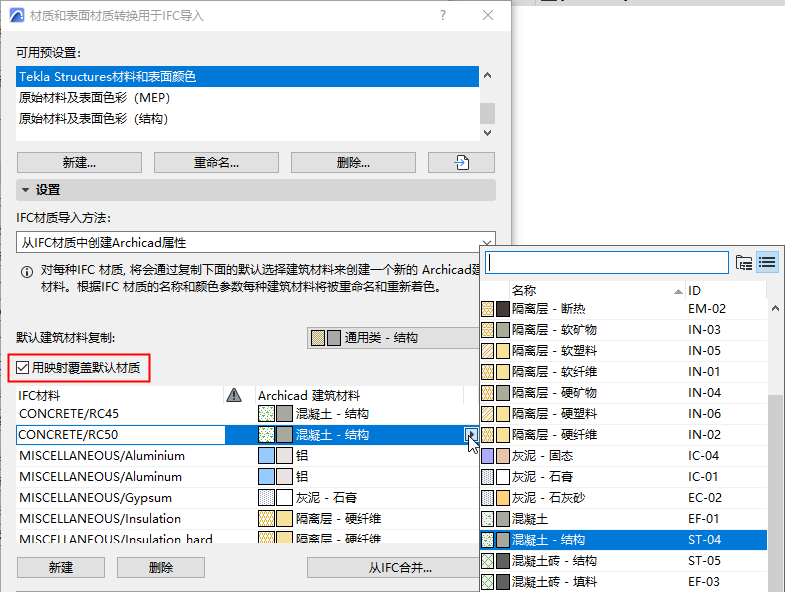Select CONCRETE/RC45 row
Image resolution: width=785 pixels, height=592 pixels.
[x=247, y=414]
